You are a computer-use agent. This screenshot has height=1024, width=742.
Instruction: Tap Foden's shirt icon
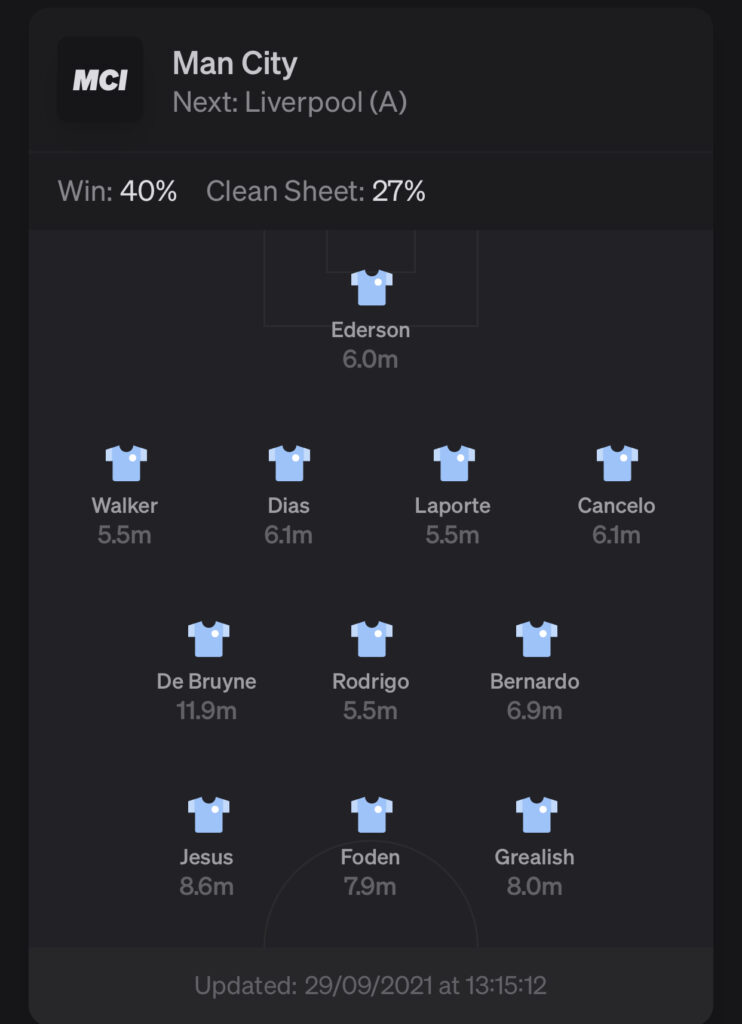coord(372,814)
